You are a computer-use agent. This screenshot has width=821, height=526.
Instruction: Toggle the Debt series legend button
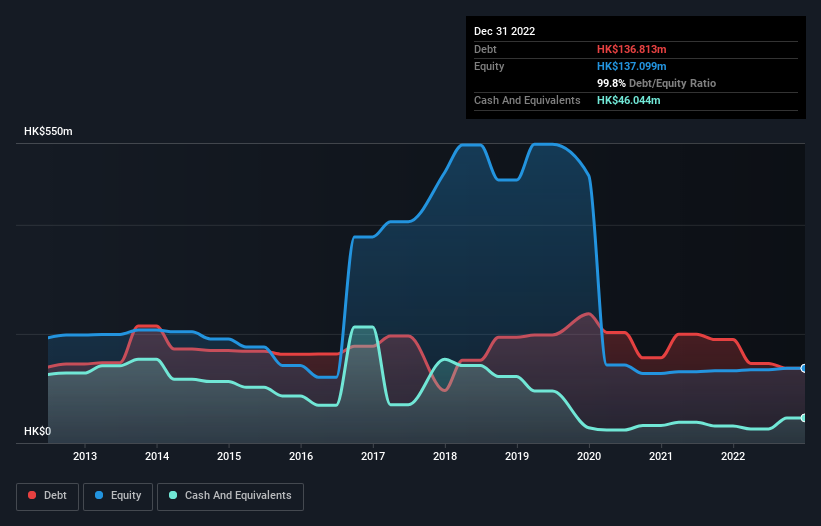pyautogui.click(x=48, y=496)
